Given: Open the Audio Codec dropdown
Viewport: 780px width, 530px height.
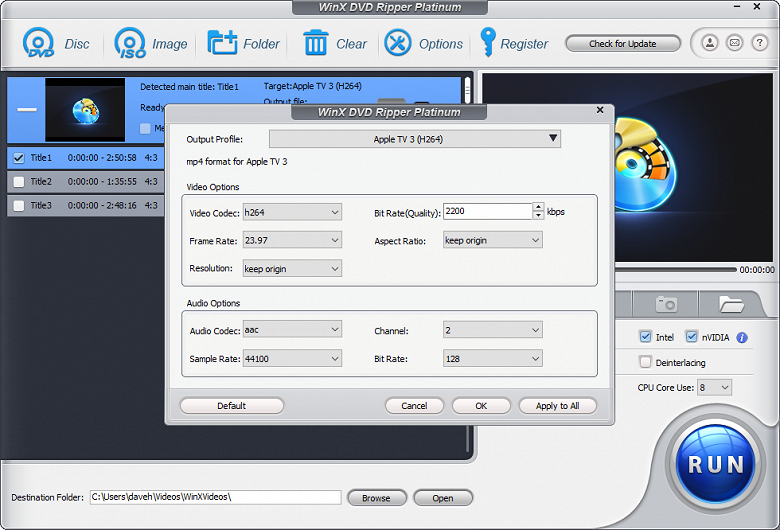Looking at the screenshot, I should coord(292,329).
